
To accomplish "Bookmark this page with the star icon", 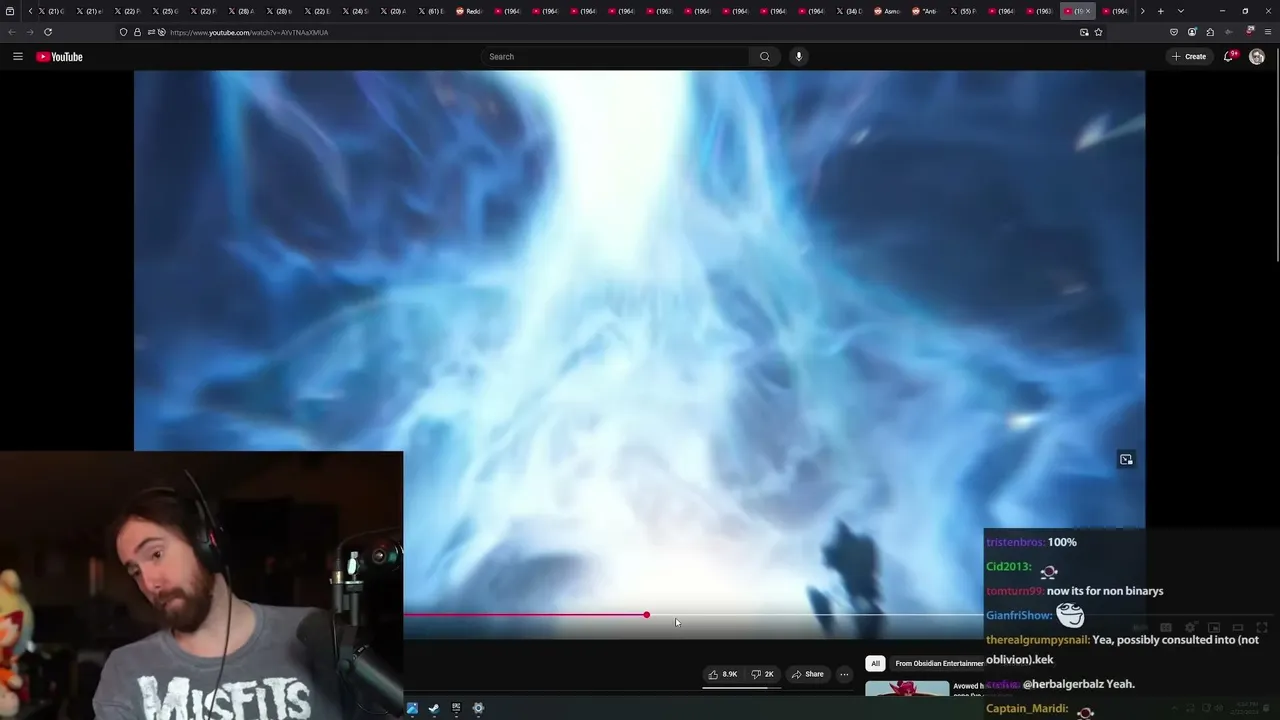I will pyautogui.click(x=1098, y=32).
